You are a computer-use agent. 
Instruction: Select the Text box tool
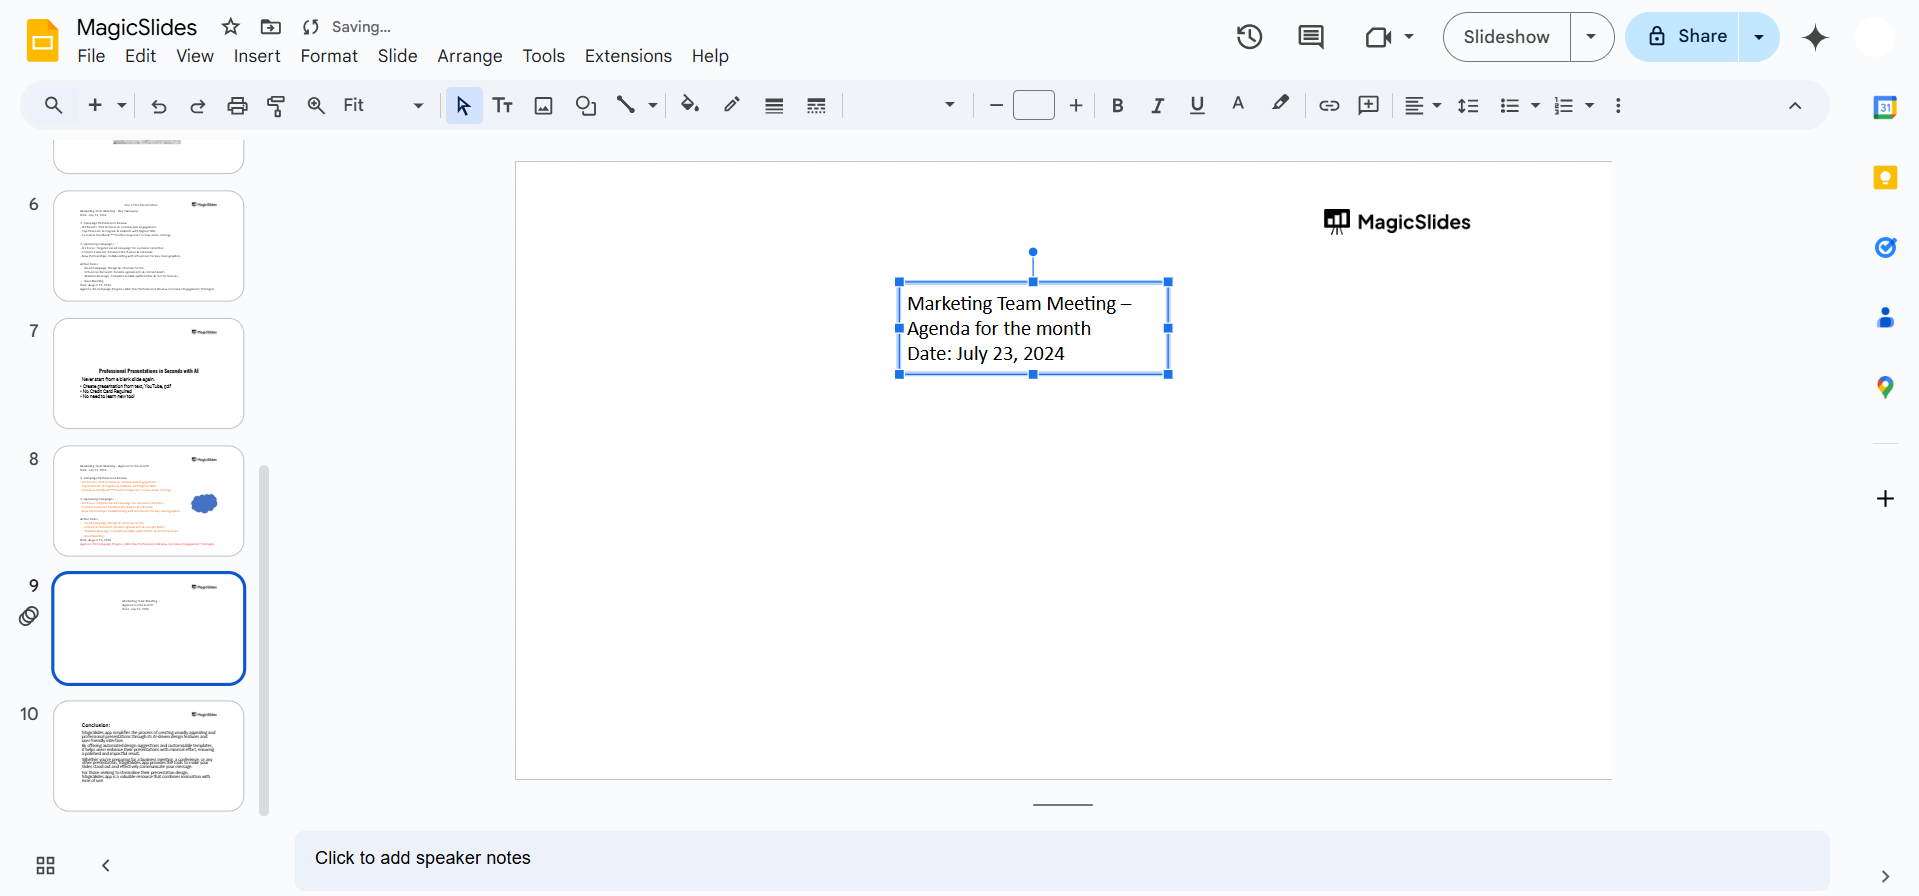coord(502,106)
